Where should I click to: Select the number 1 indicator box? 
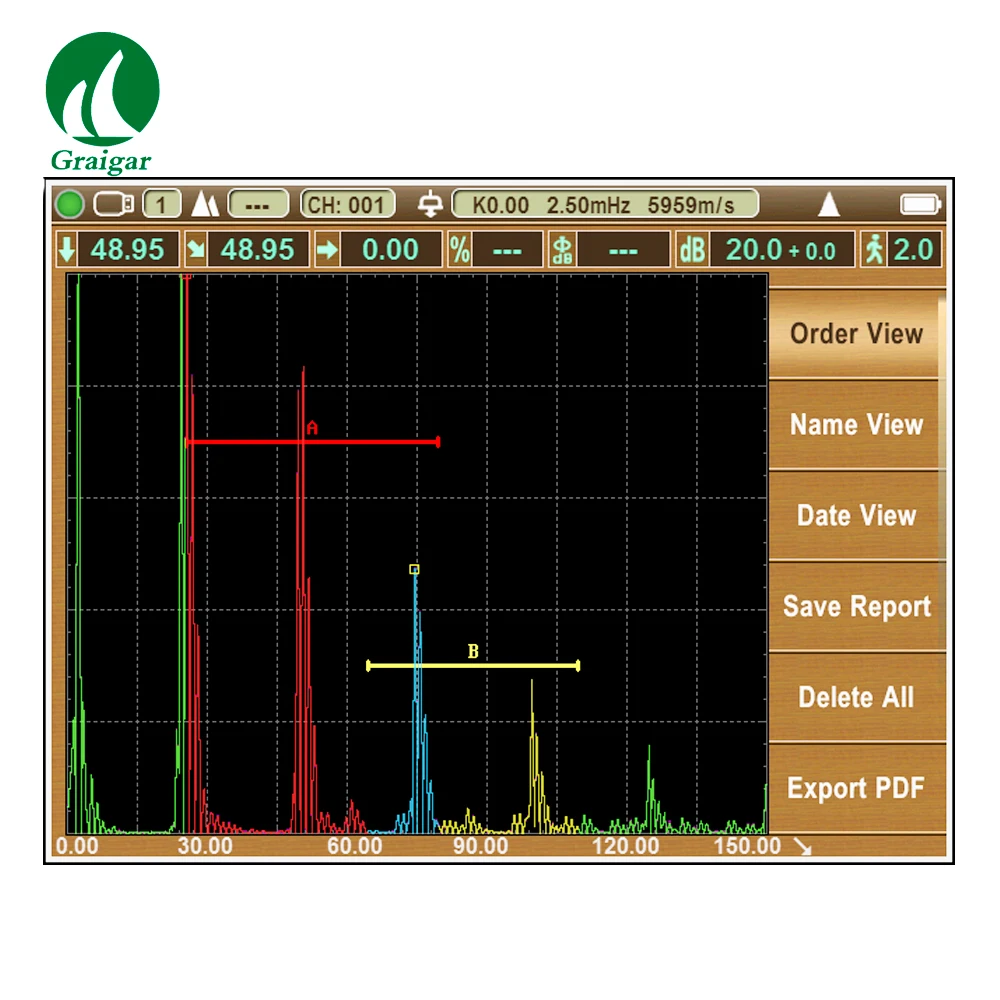pyautogui.click(x=161, y=205)
